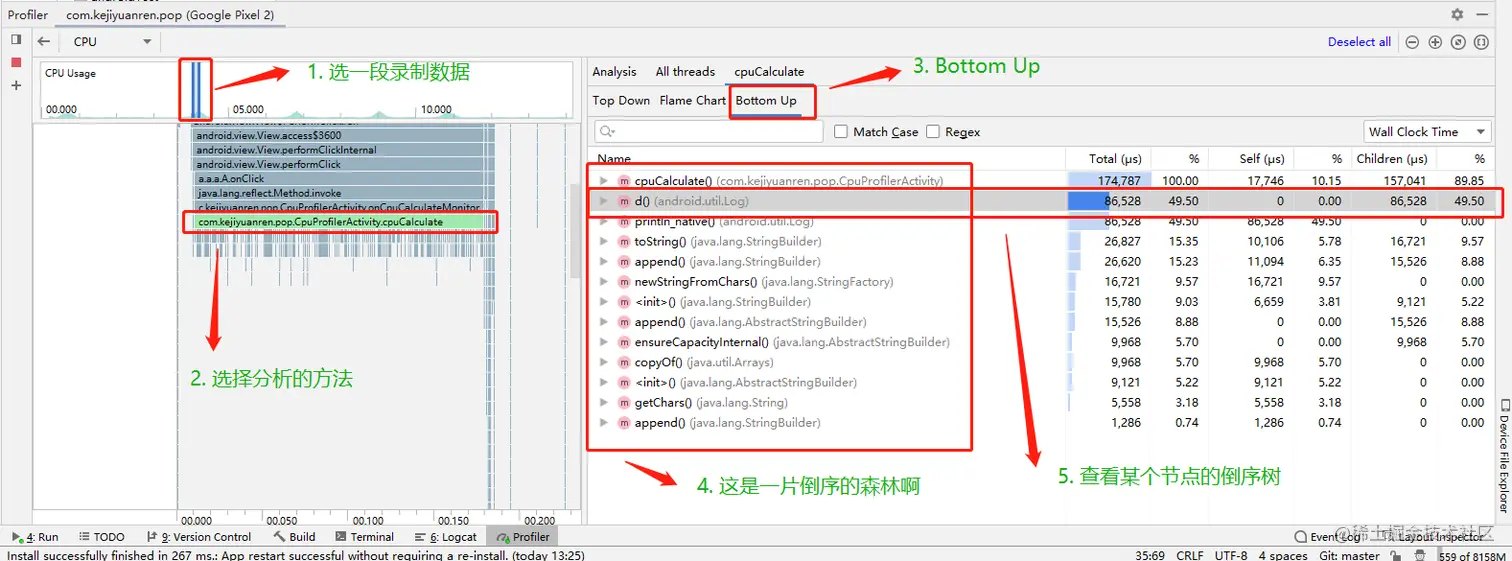Expand the cpuCalculate() tree node
Image resolution: width=1512 pixels, height=561 pixels.
pyautogui.click(x=603, y=181)
